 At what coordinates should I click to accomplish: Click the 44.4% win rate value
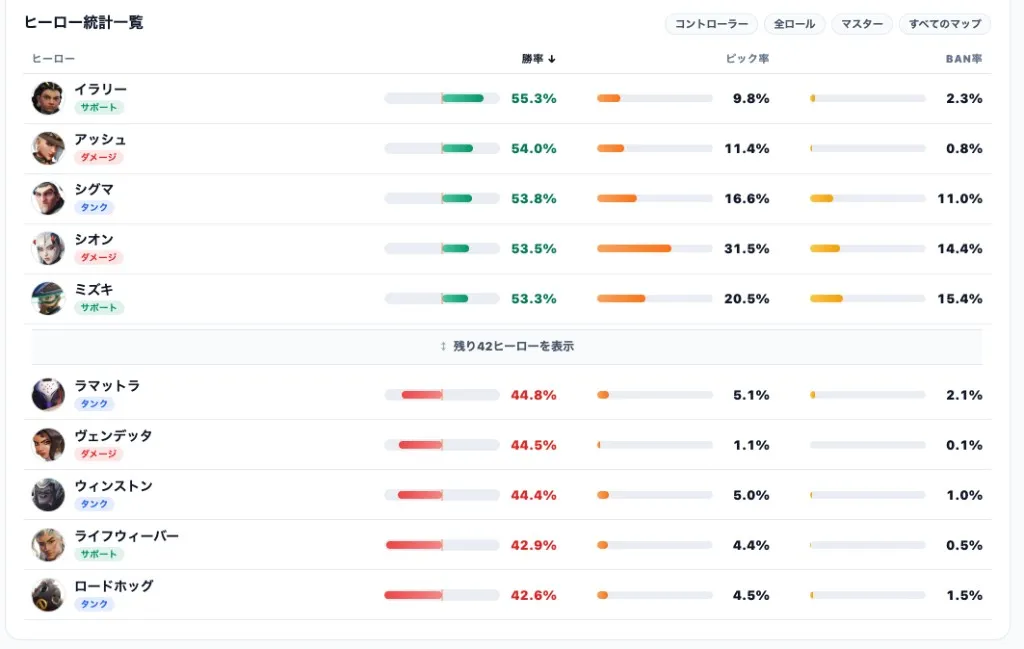pos(534,496)
